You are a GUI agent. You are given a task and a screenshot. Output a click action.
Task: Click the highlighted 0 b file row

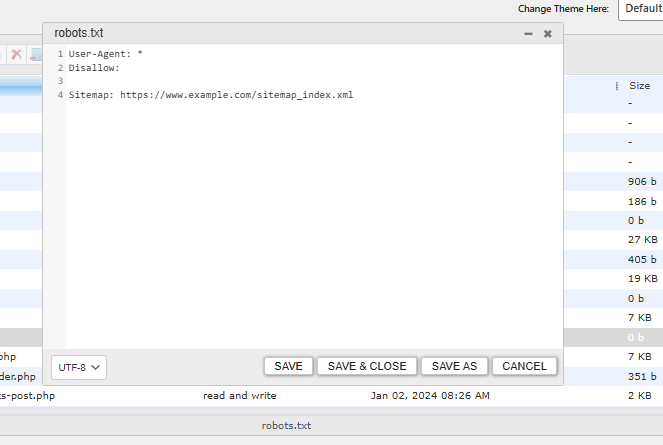[x=612, y=337]
